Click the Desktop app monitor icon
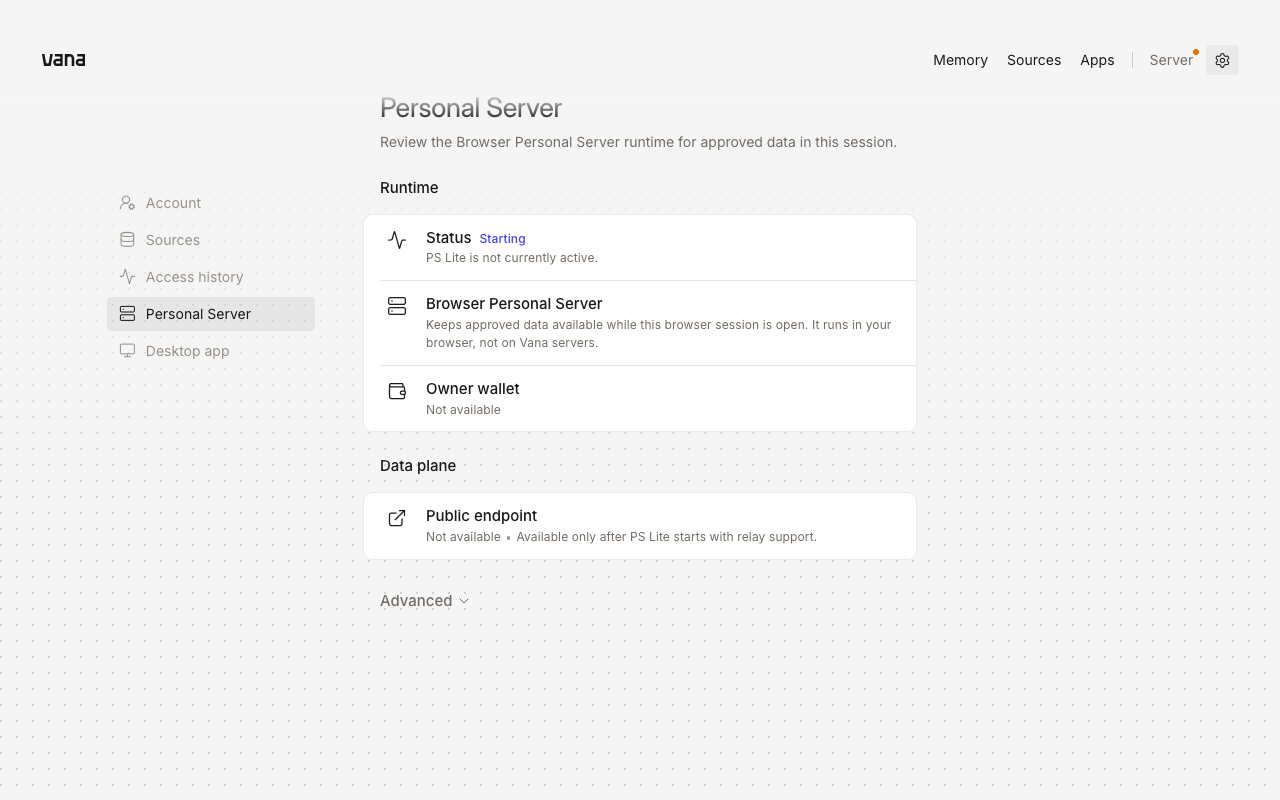Image resolution: width=1280 pixels, height=800 pixels. 127,351
